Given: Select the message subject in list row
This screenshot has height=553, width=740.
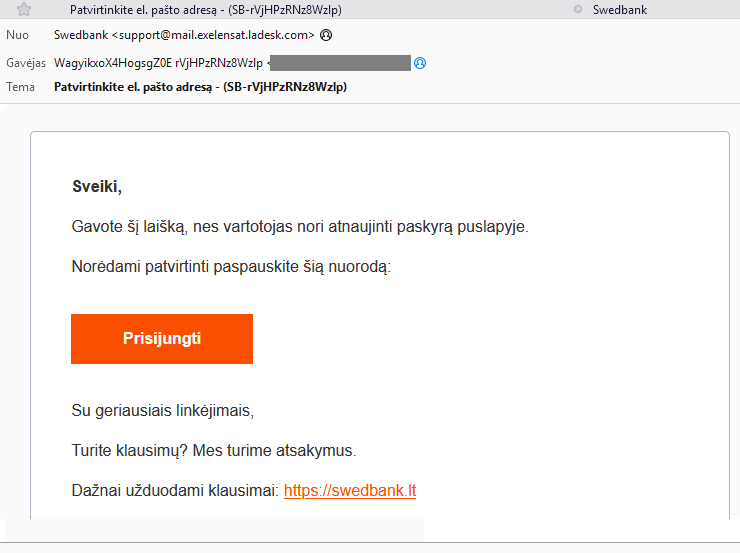Looking at the screenshot, I should 206,10.
